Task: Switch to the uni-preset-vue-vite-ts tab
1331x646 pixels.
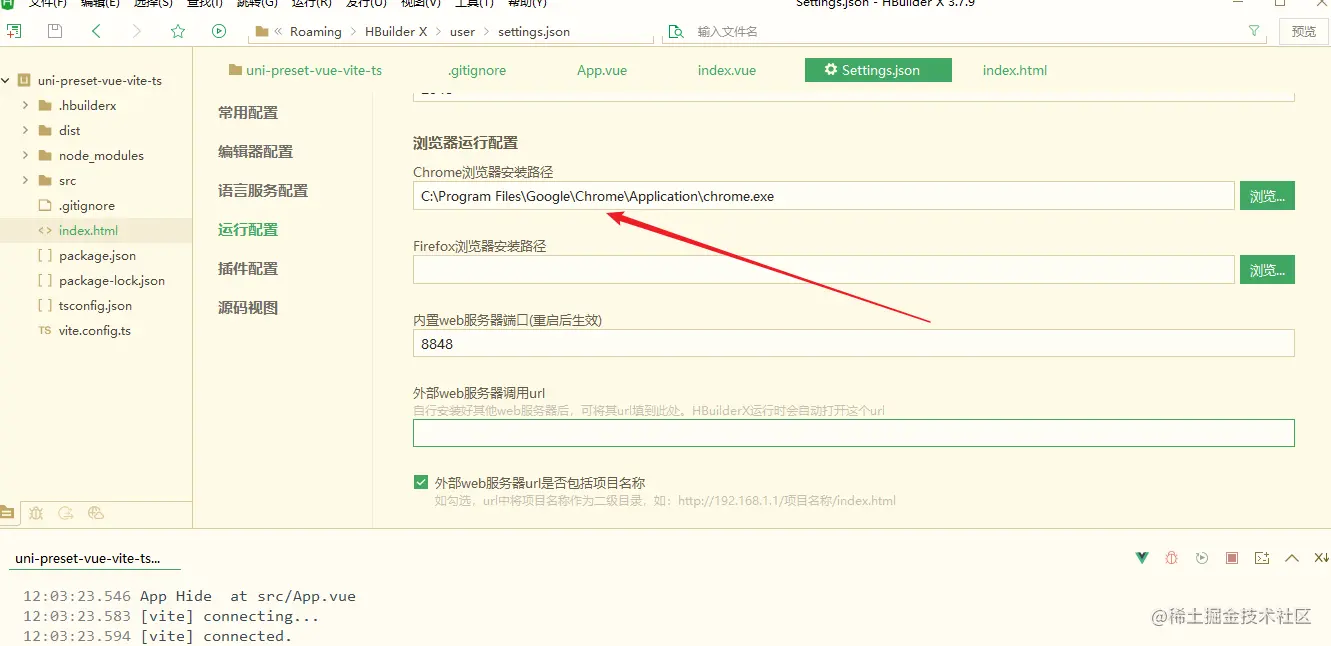Action: (305, 70)
